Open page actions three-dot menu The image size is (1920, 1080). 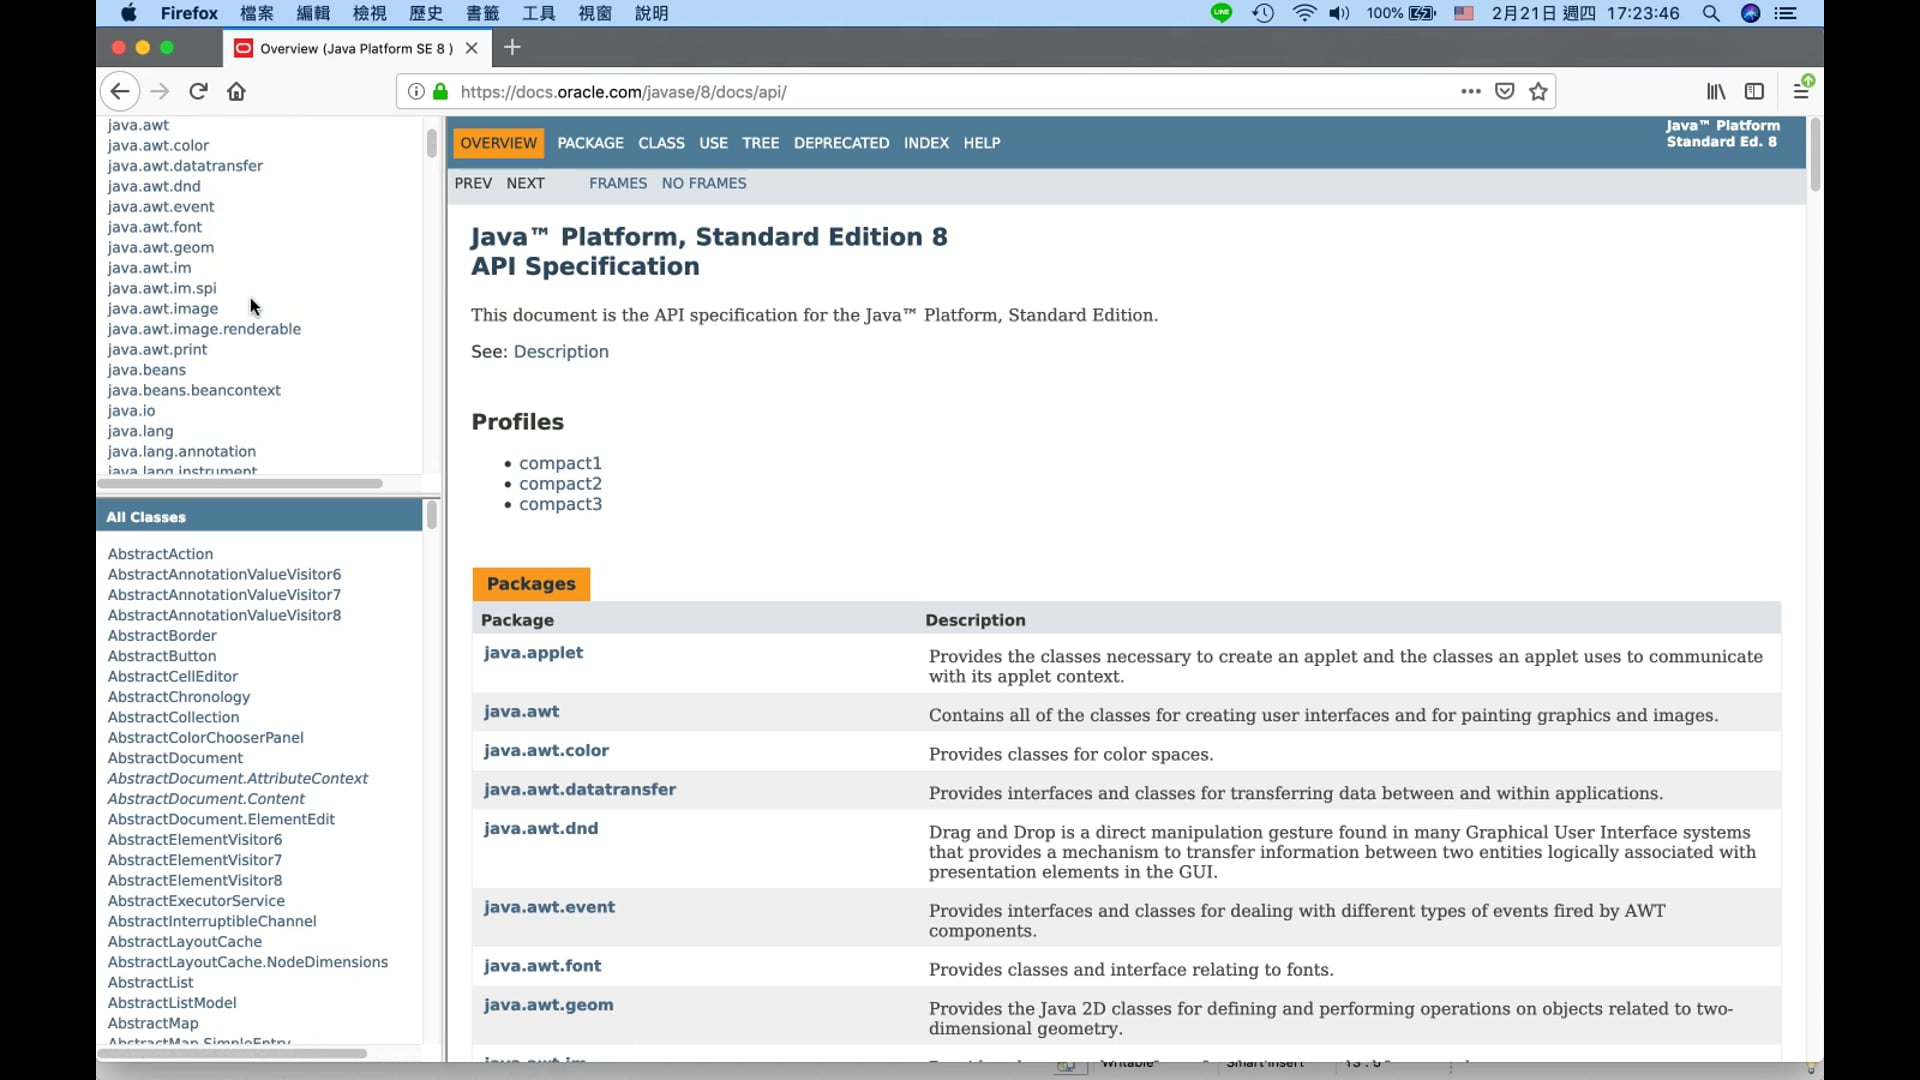[x=1470, y=92]
